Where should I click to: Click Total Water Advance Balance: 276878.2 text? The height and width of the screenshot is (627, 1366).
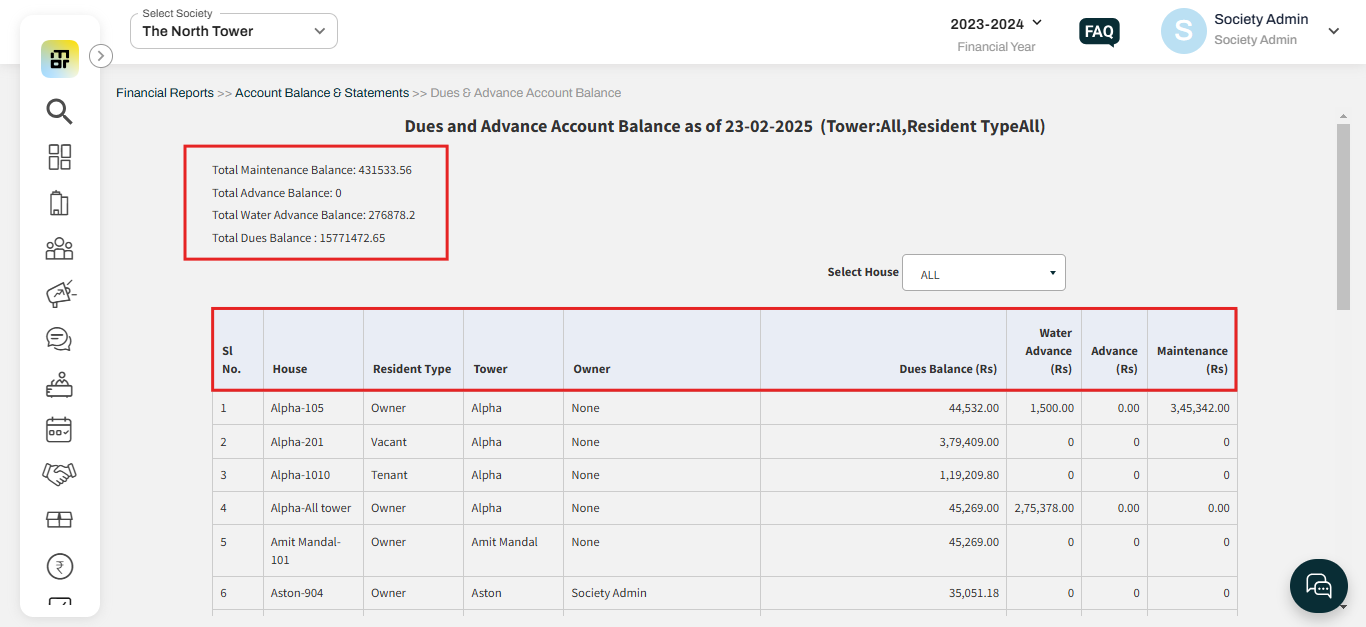pos(313,215)
